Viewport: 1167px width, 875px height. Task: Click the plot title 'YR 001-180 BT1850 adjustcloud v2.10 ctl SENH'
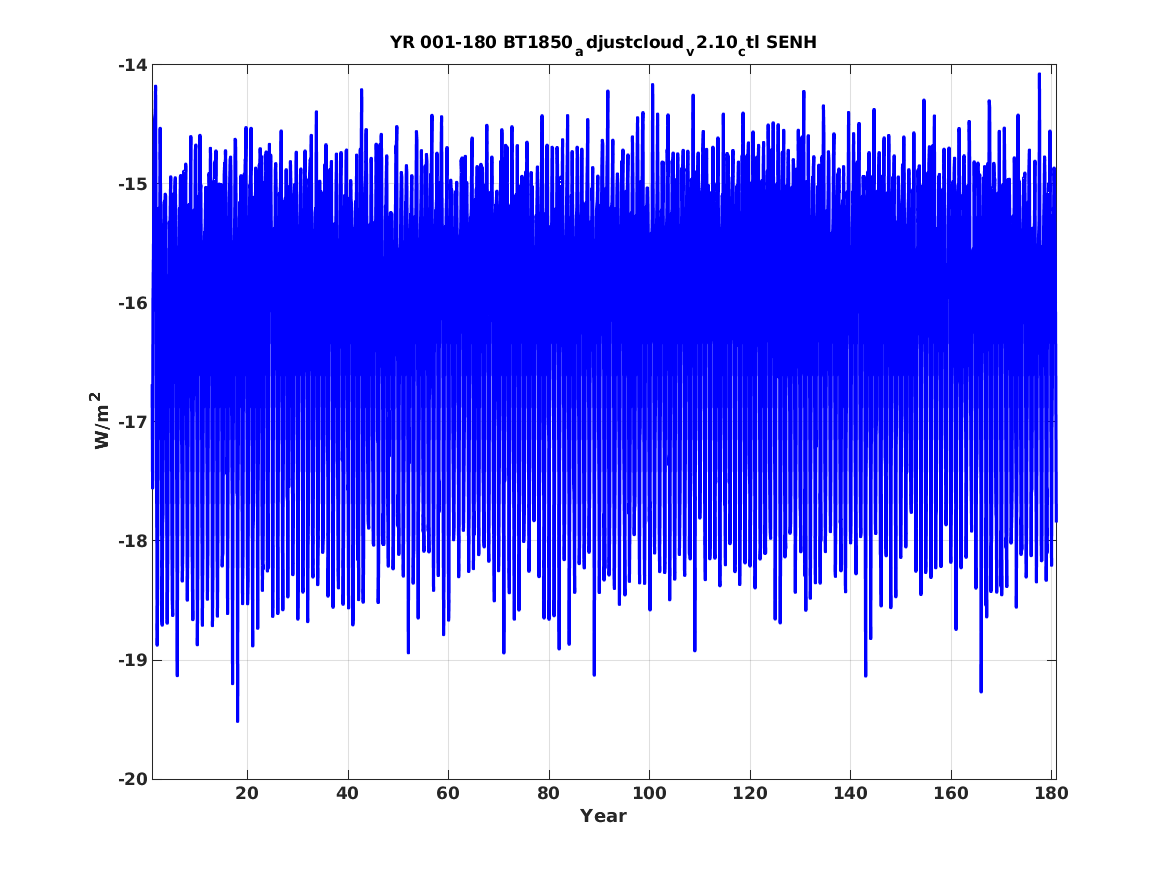(x=604, y=43)
